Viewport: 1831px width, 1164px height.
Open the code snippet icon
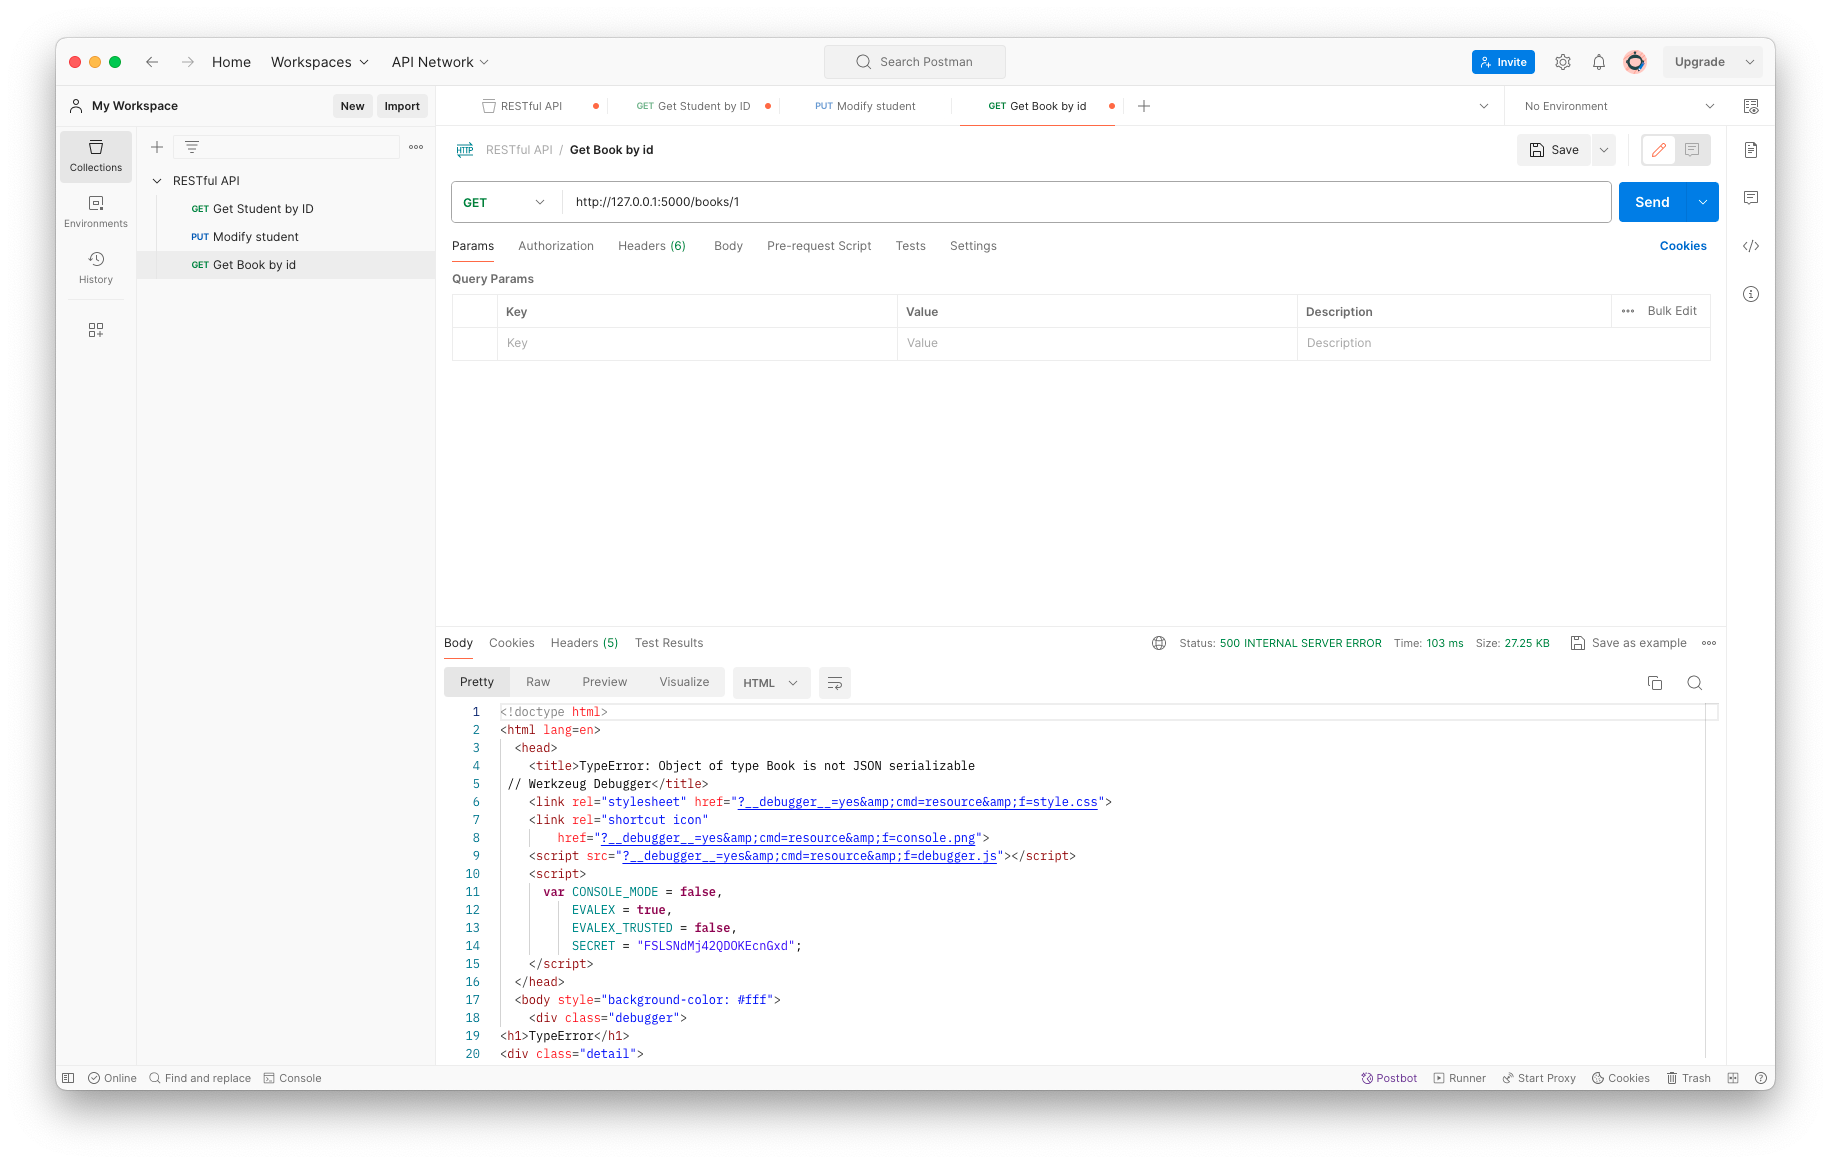(1751, 246)
